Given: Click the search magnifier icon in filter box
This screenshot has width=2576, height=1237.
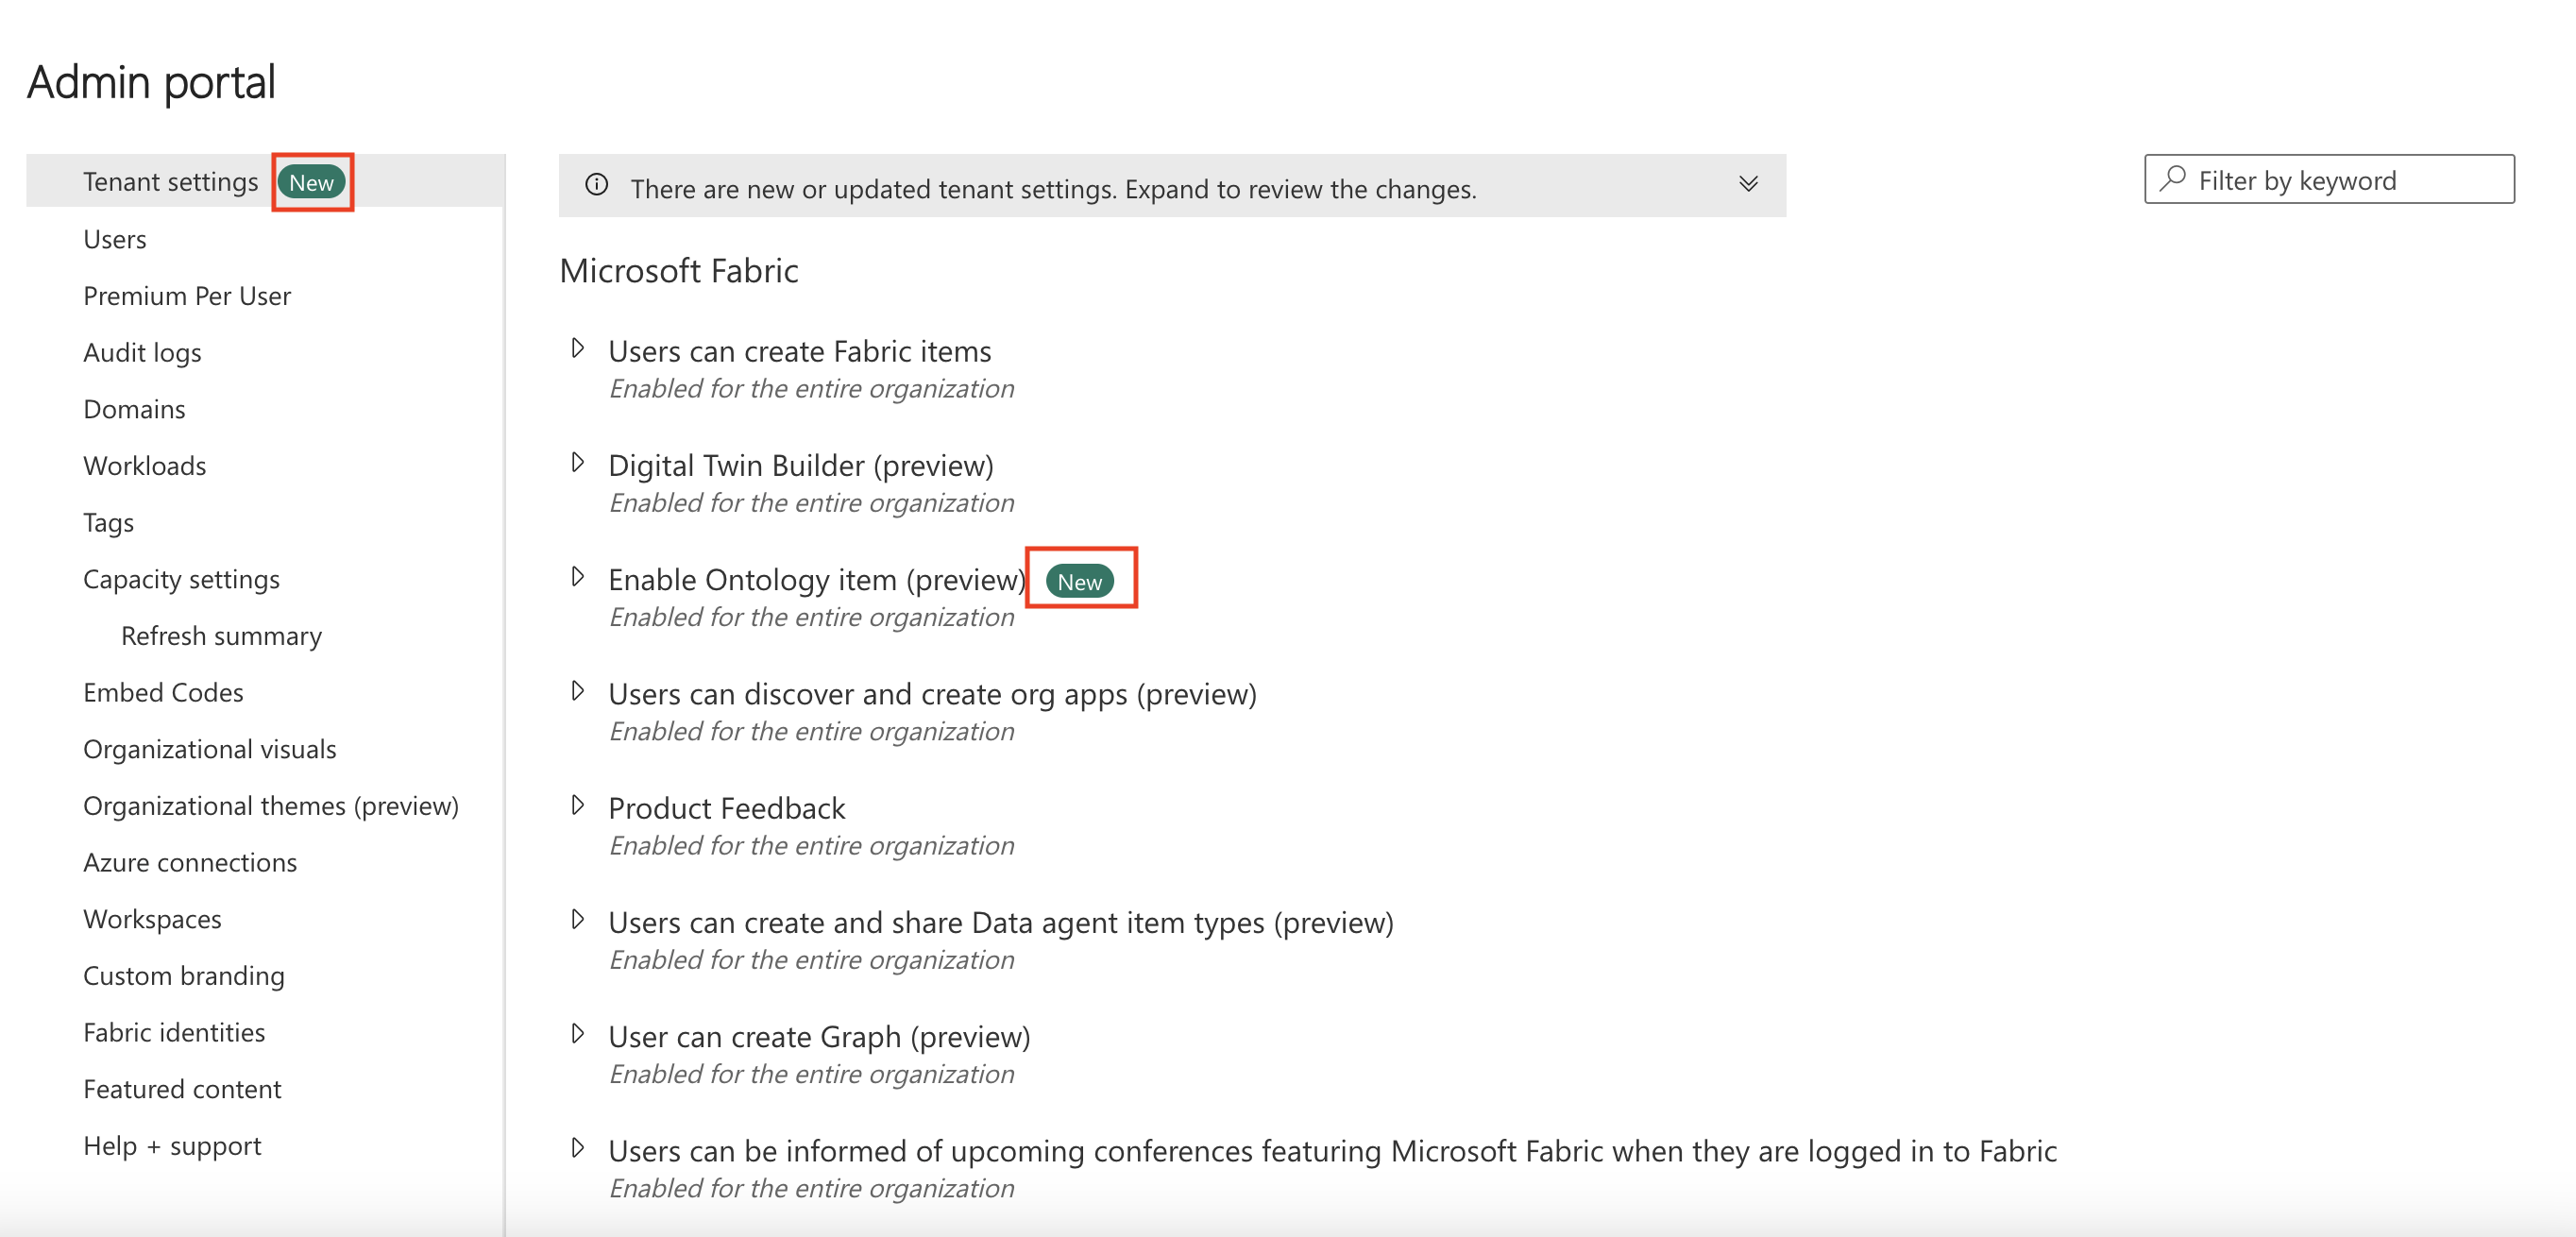Looking at the screenshot, I should [2172, 179].
